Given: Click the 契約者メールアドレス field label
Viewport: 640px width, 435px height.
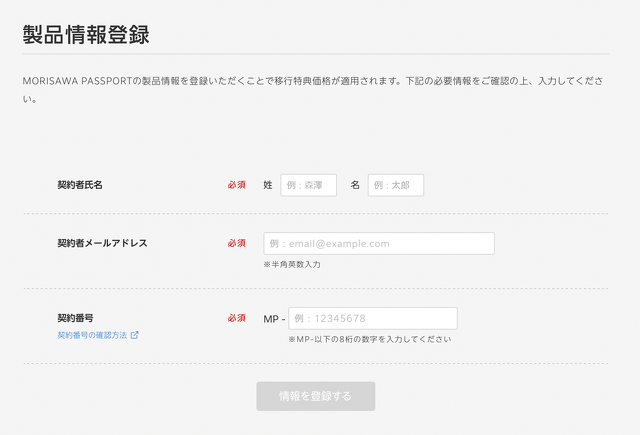Looking at the screenshot, I should (102, 243).
